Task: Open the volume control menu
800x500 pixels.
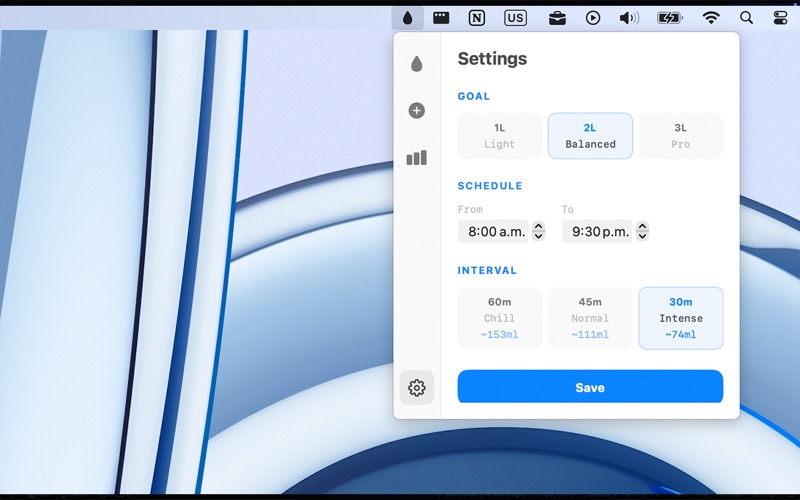Action: (x=629, y=18)
